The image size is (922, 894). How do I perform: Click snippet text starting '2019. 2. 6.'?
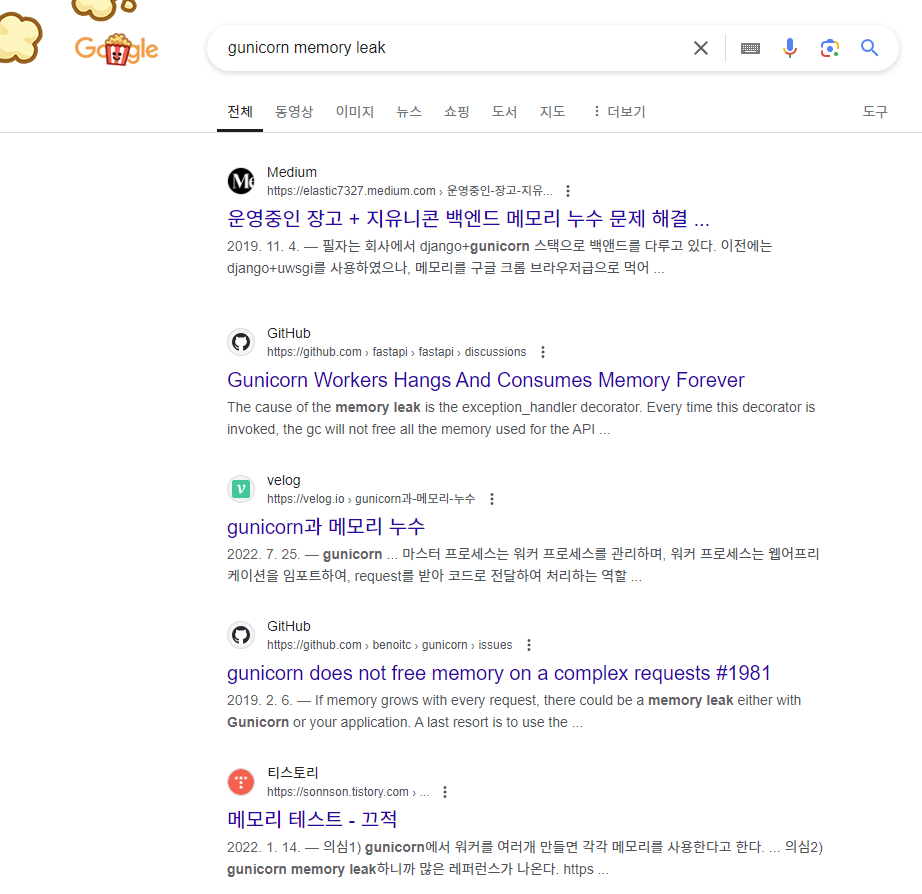click(514, 711)
